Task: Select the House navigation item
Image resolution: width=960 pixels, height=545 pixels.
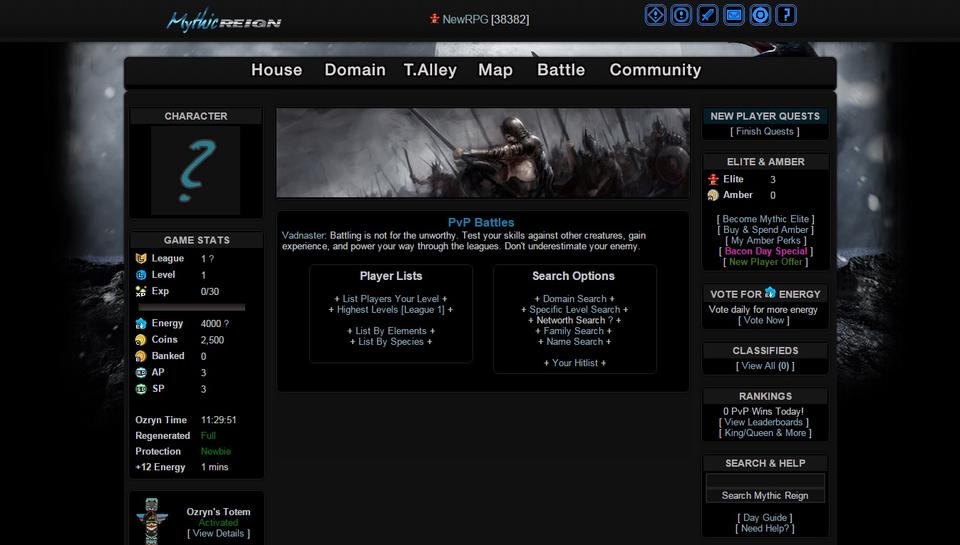Action: click(x=276, y=70)
